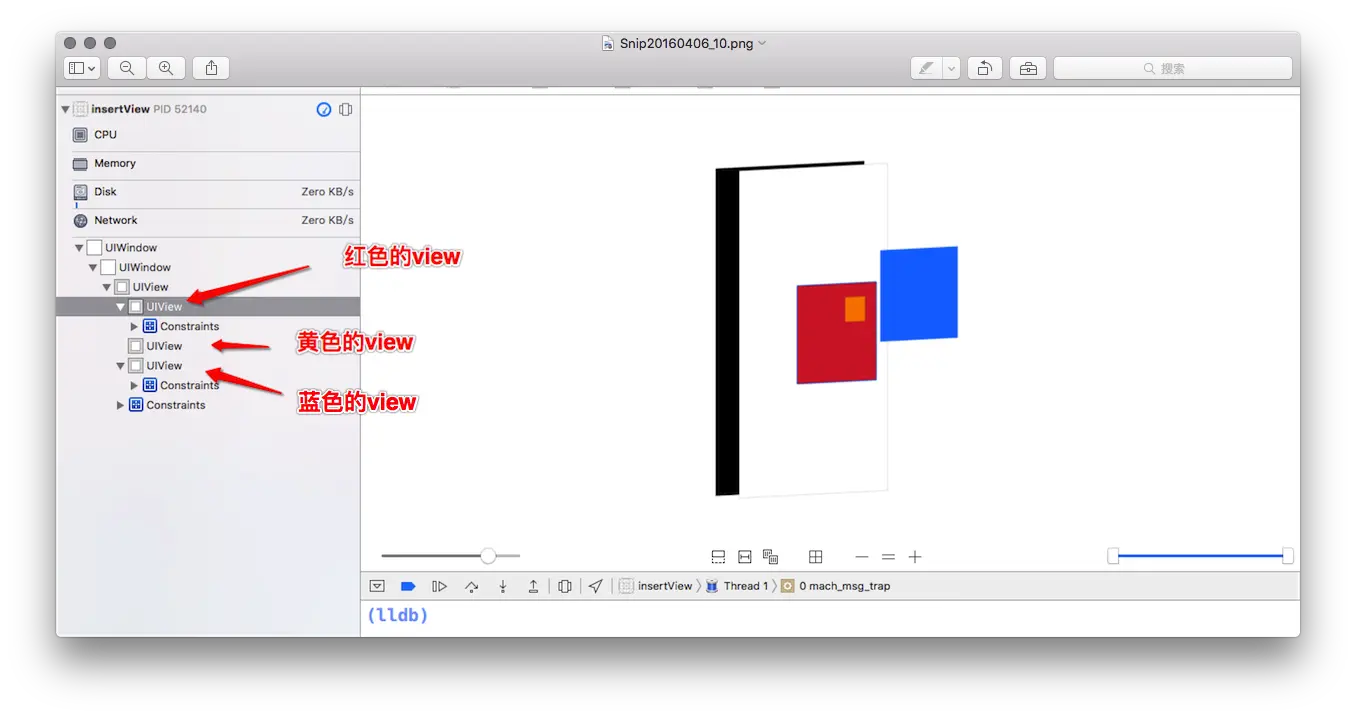Viewport: 1356px width, 717px height.
Task: Open the 0 mach_msg_trap breadcrumb item
Action: click(x=836, y=586)
